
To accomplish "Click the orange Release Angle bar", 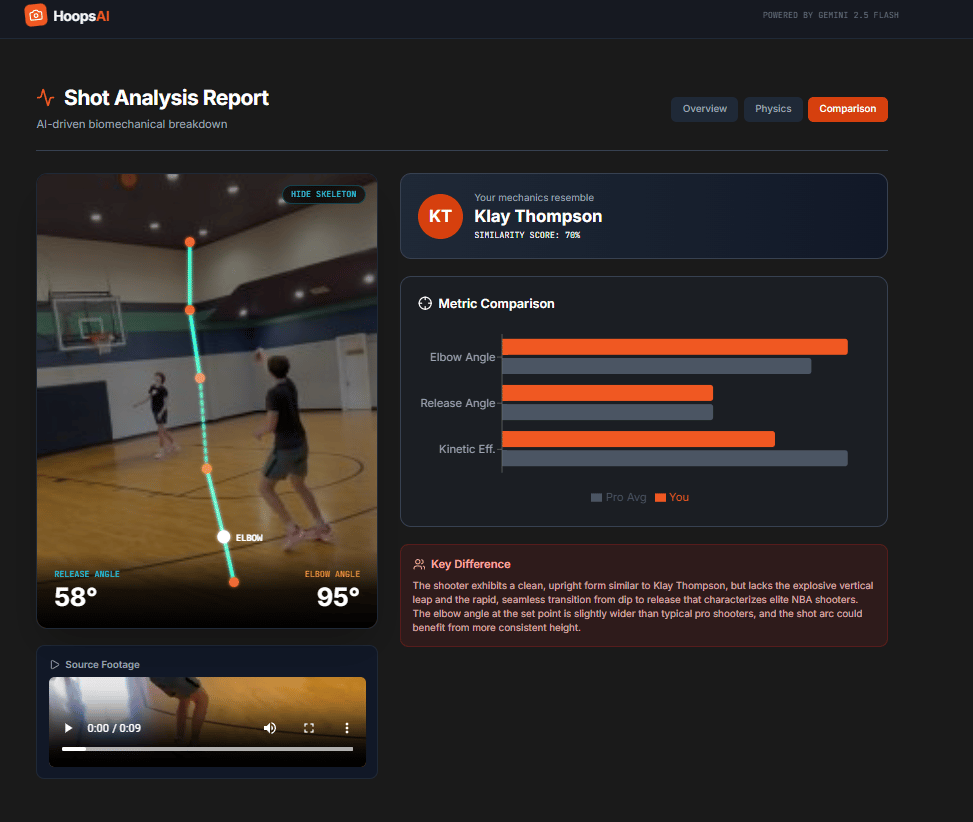I will point(608,393).
